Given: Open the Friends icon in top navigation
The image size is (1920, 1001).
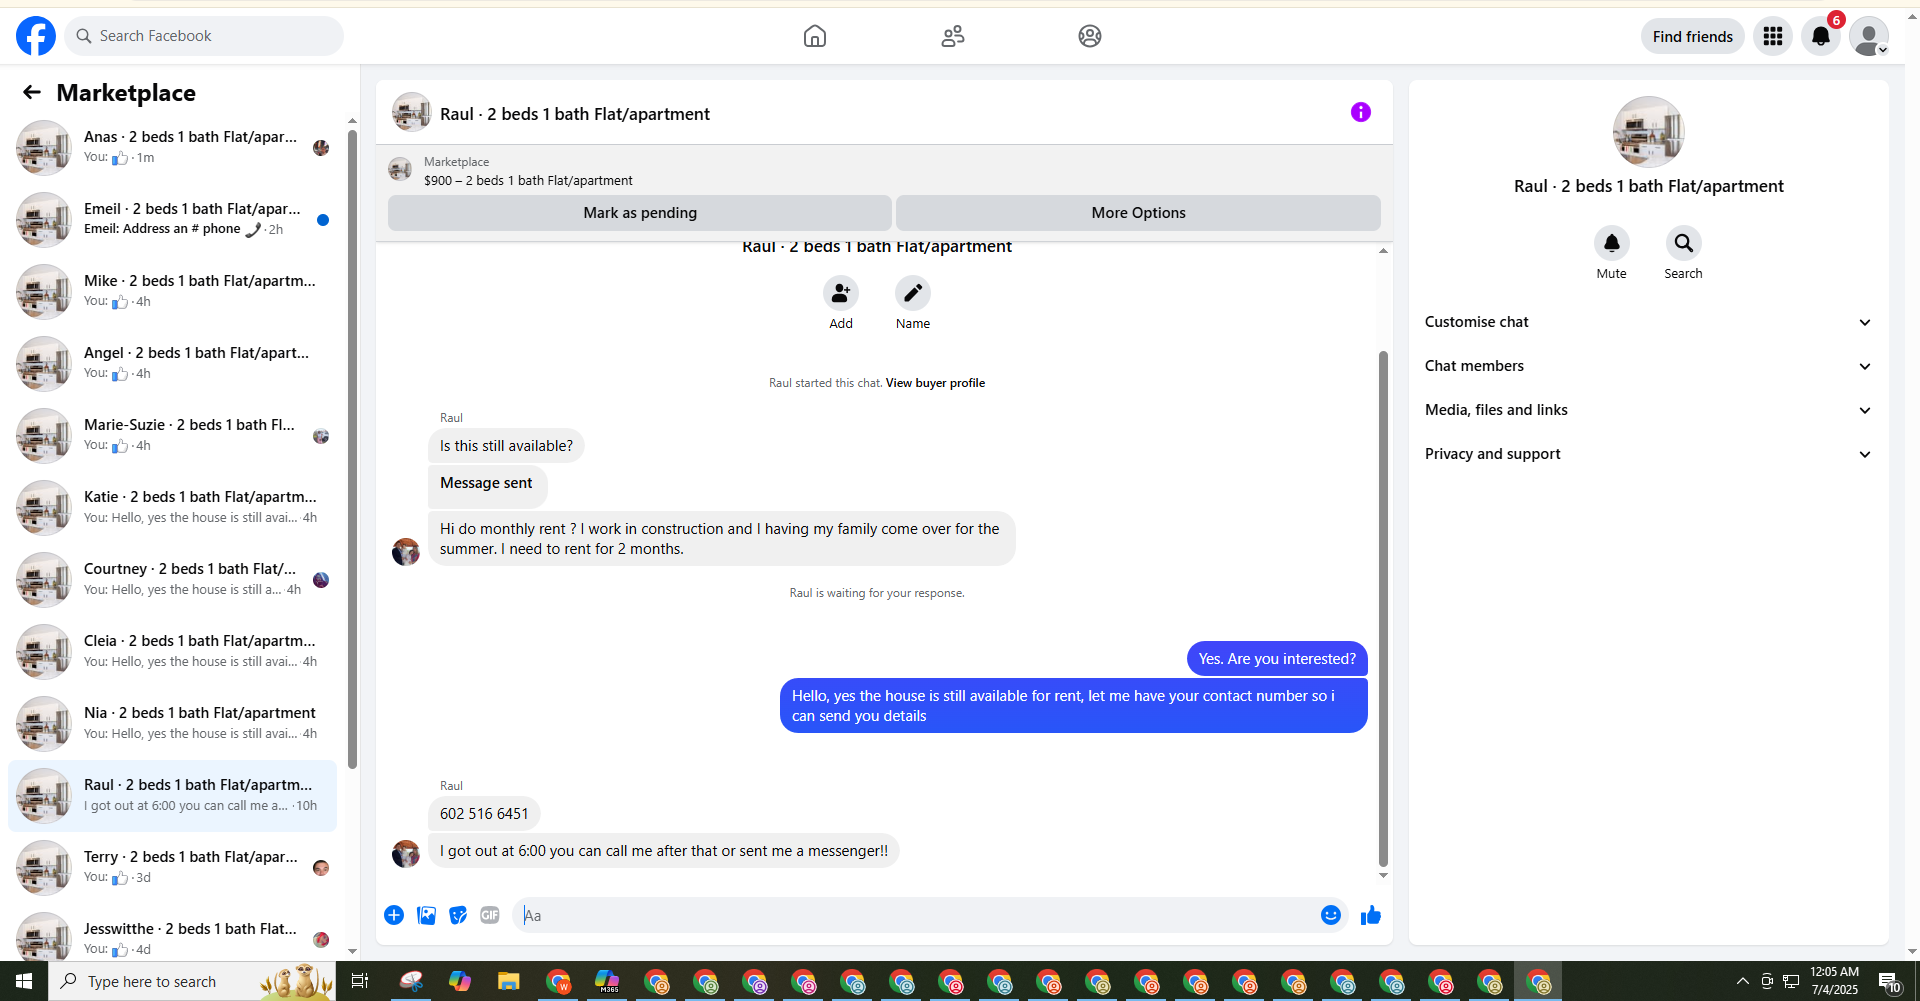Looking at the screenshot, I should coord(953,36).
